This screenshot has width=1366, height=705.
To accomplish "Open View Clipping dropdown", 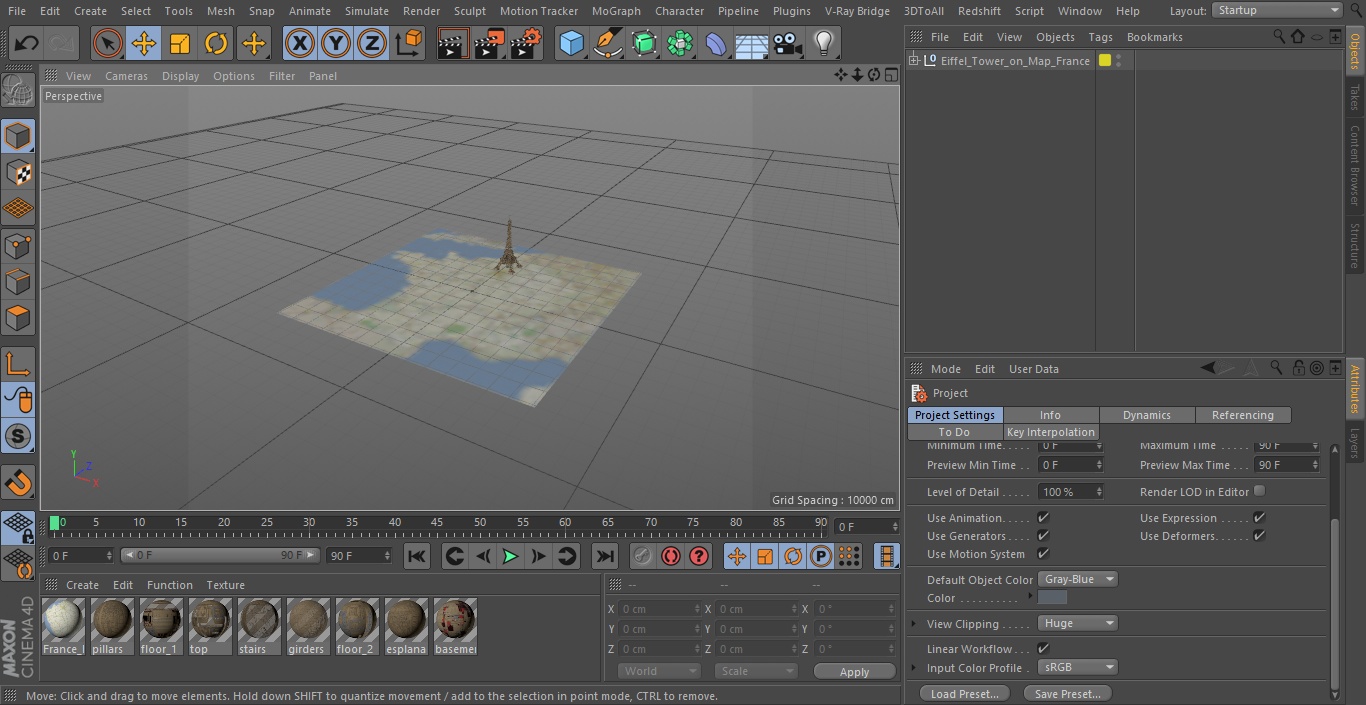I will [1078, 623].
